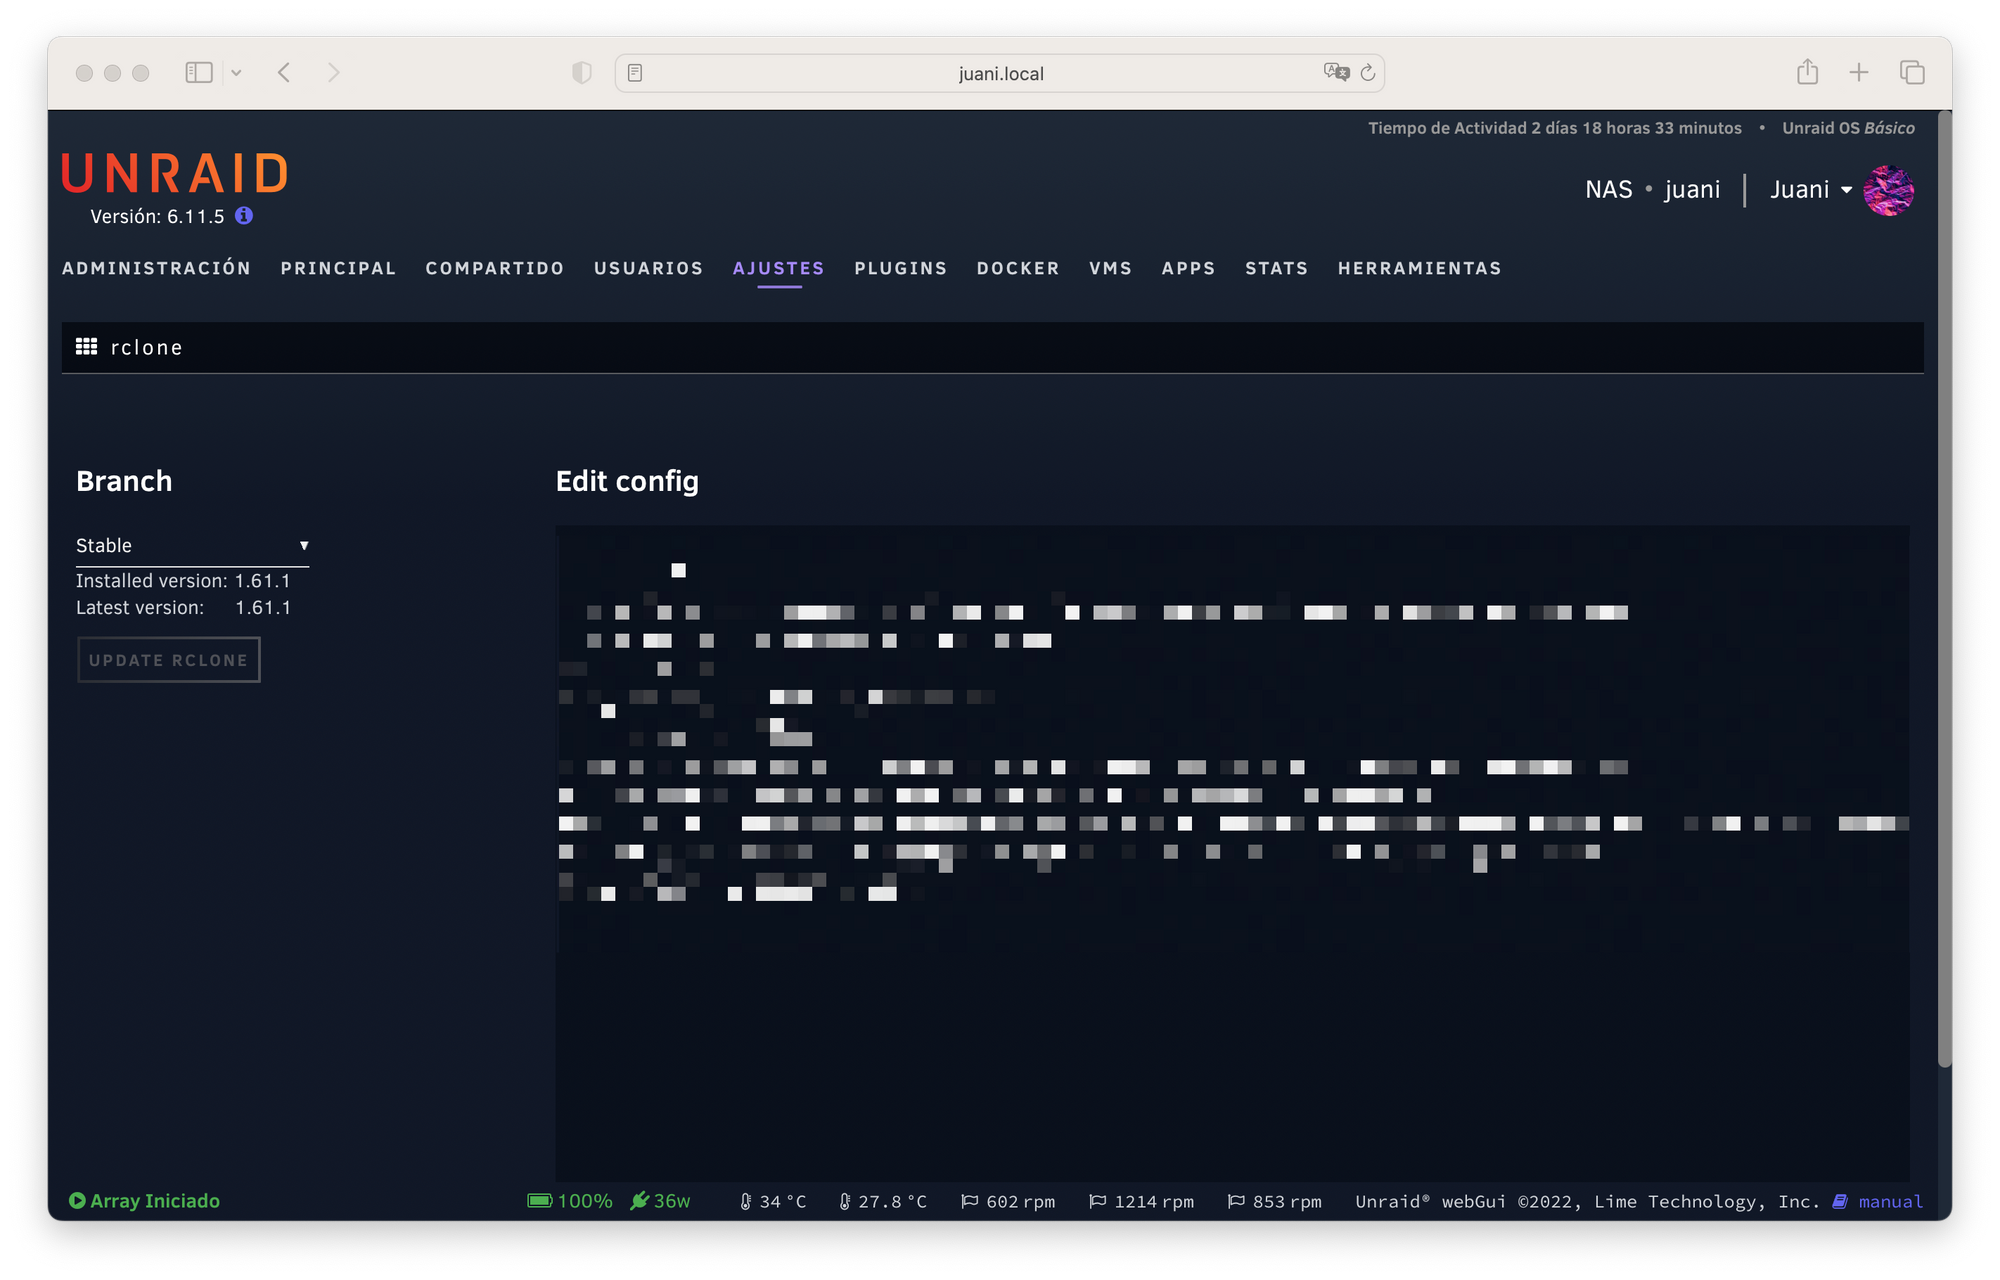Click the juani.local address field
This screenshot has height=1280, width=2000.
click(1000, 73)
